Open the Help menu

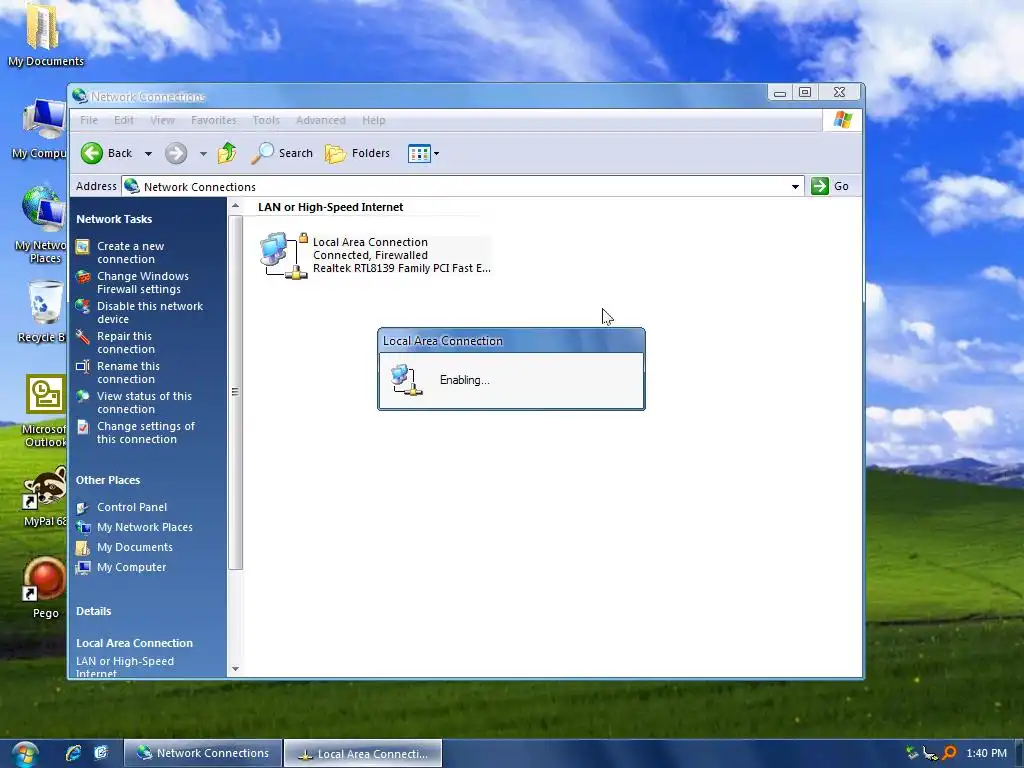[x=374, y=120]
